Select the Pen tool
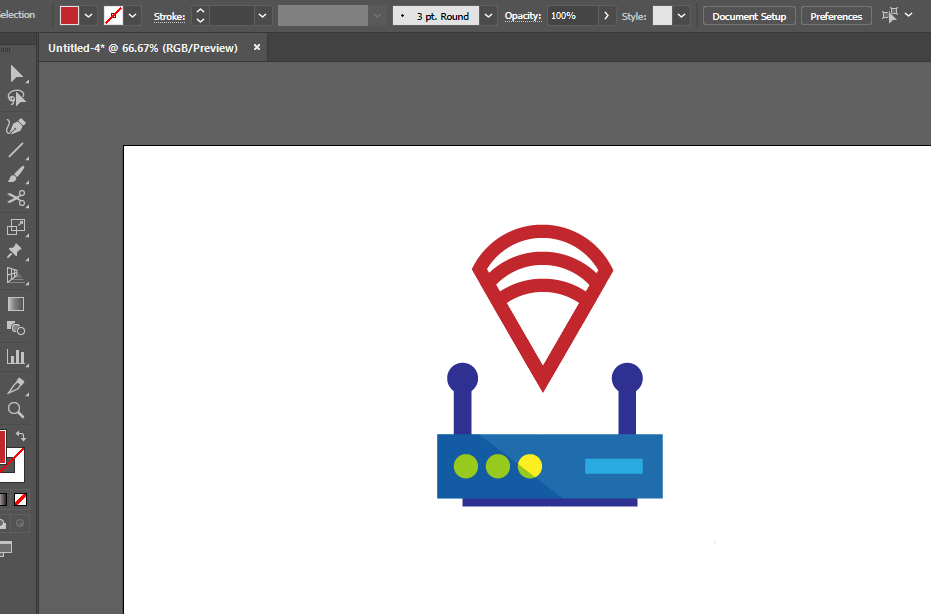931x614 pixels. tap(16, 126)
